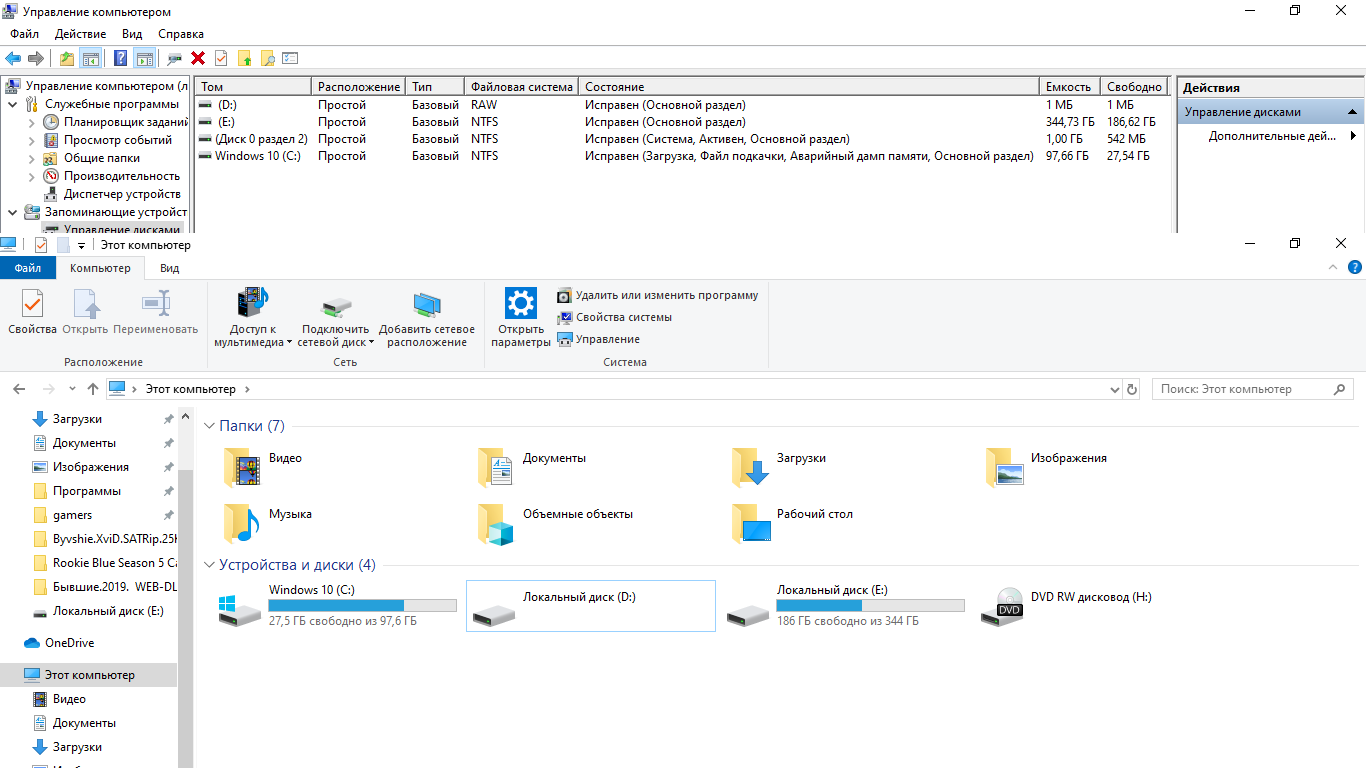Viewport: 1366px width, 768px height.
Task: Open Свойства in the Explorer ribbon
Action: [x=32, y=312]
